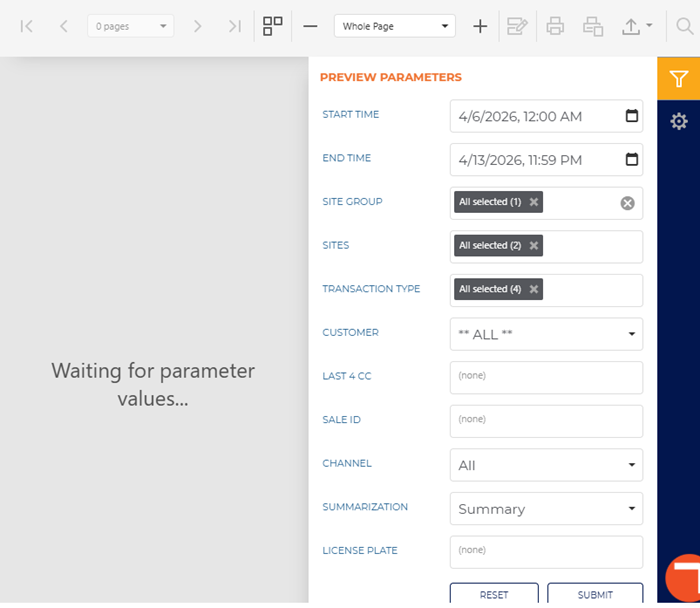Zoom out using the minus icon
Viewport: 700px width, 608px height.
310,26
